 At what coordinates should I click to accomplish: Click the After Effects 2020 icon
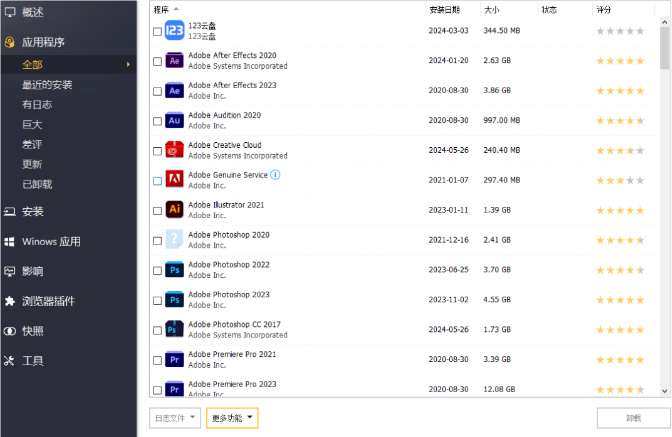click(174, 61)
